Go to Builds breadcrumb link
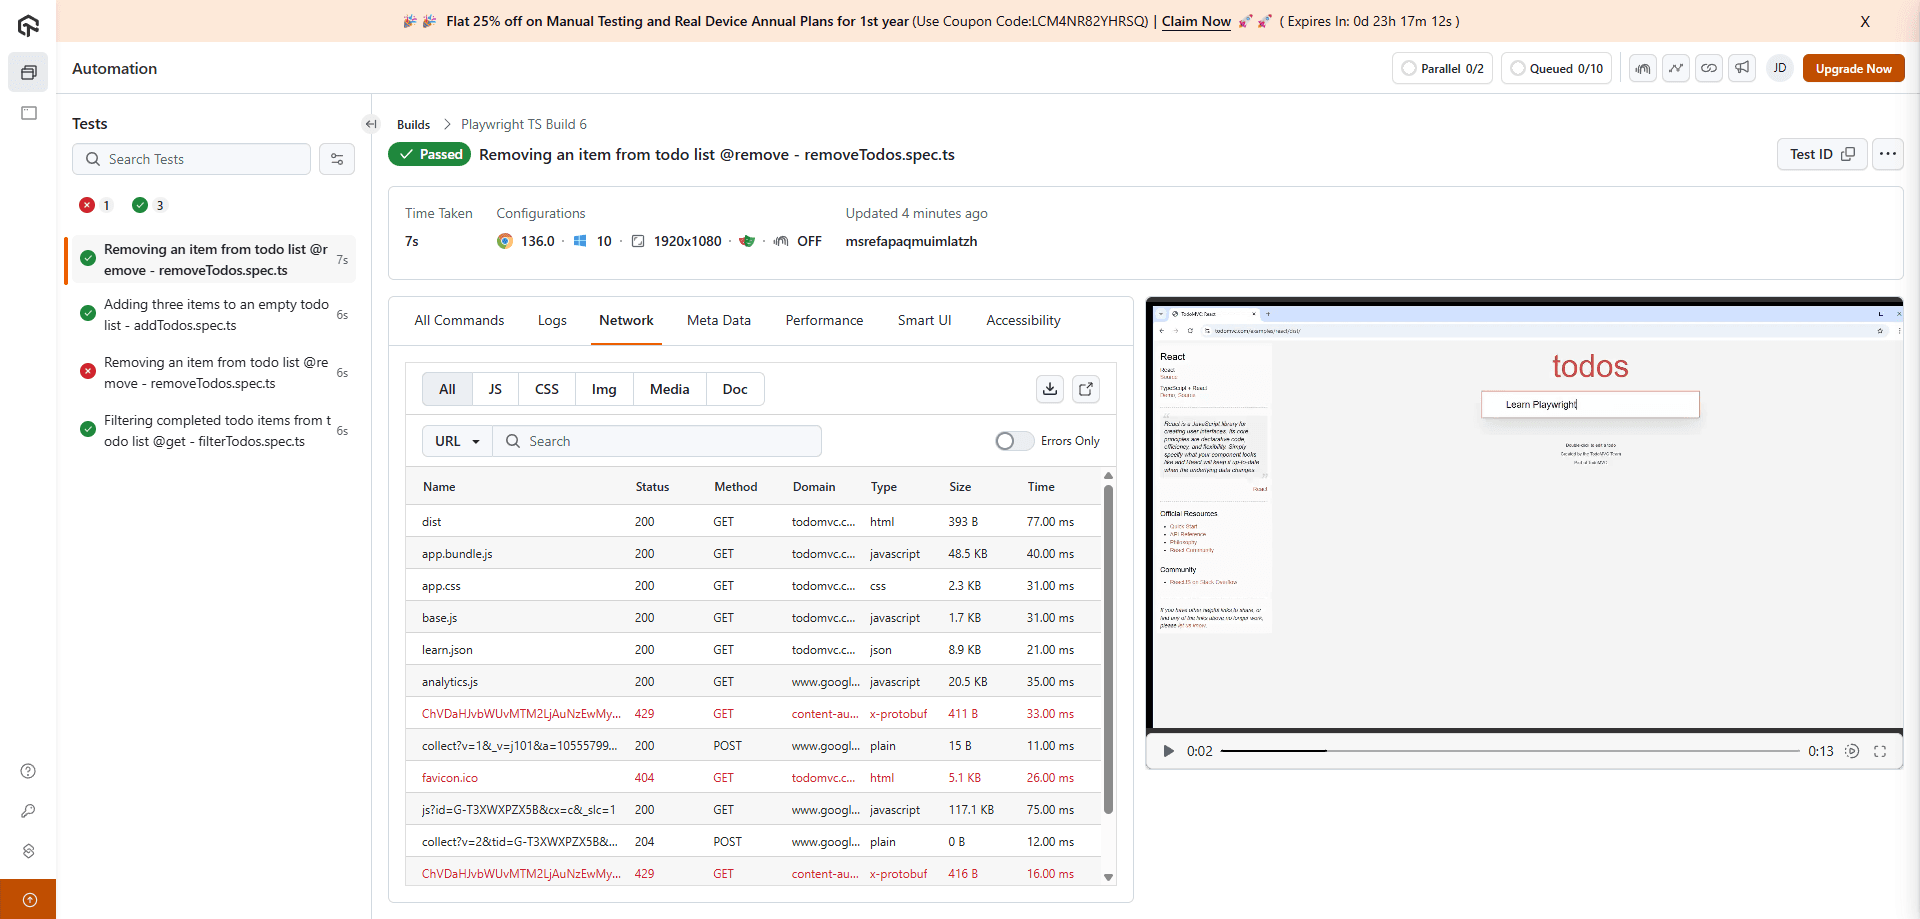The image size is (1920, 919). (x=413, y=124)
